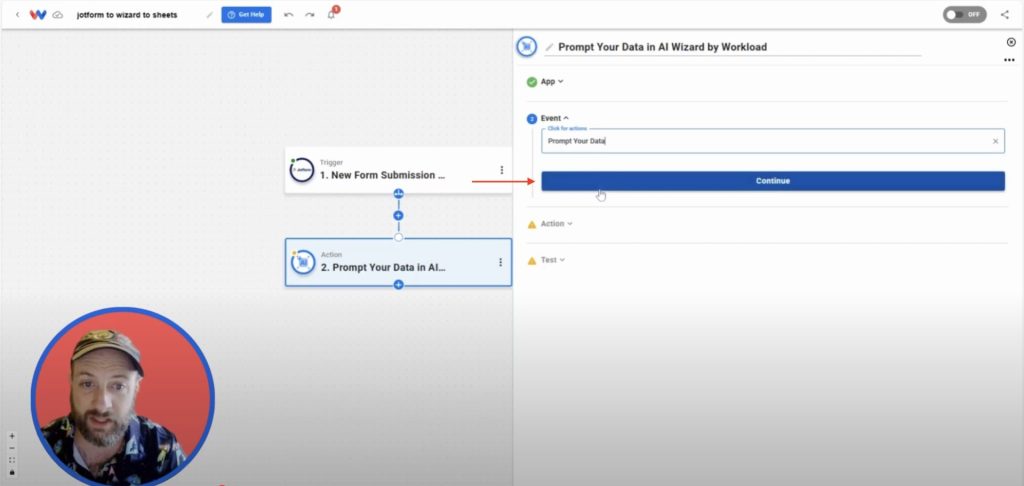Screen dimensions: 1024x486
Task: Open notifications bell
Action: pyautogui.click(x=332, y=14)
